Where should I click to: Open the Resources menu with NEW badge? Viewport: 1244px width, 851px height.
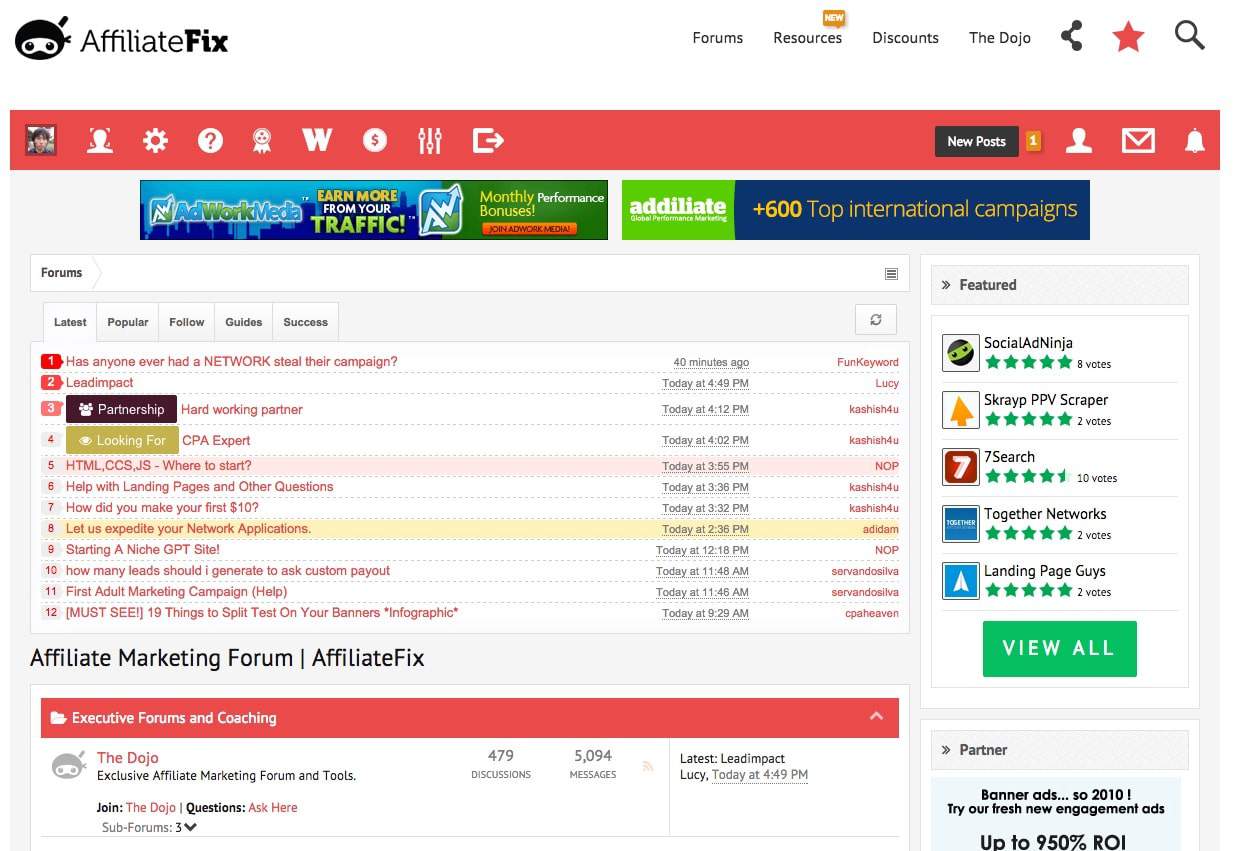click(x=807, y=38)
